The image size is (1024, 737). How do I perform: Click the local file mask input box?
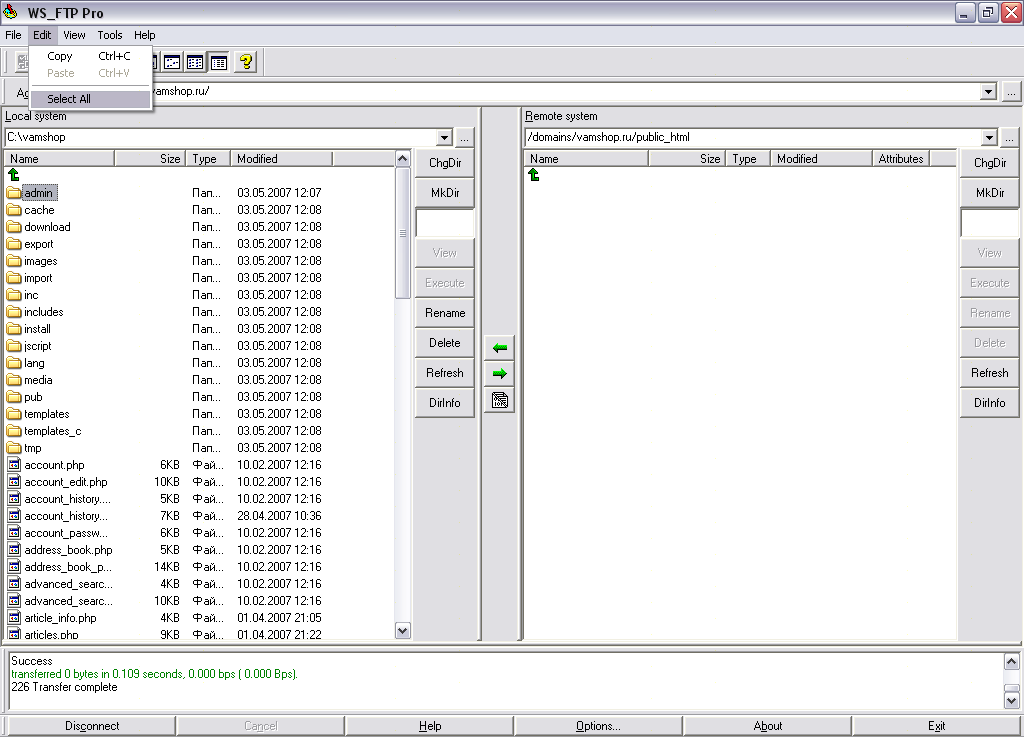[445, 223]
